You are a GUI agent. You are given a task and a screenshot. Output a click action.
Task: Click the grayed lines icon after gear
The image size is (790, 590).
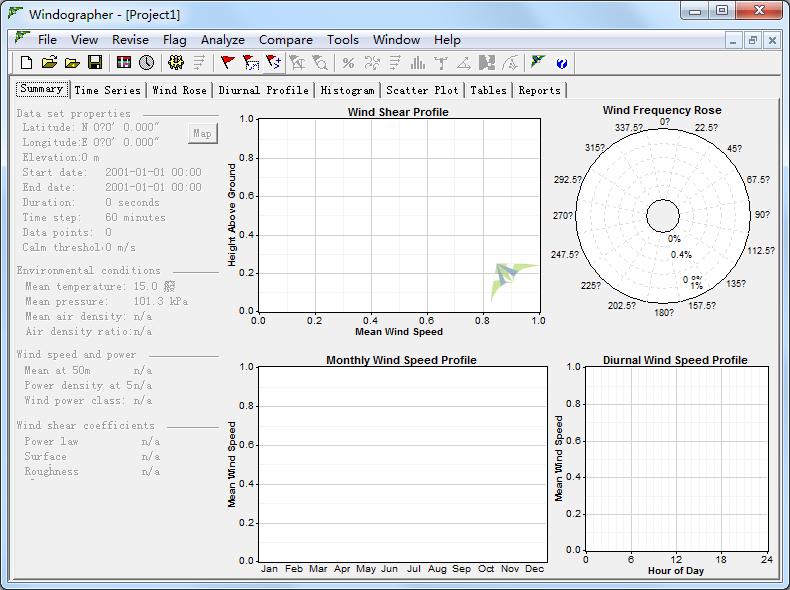click(199, 62)
